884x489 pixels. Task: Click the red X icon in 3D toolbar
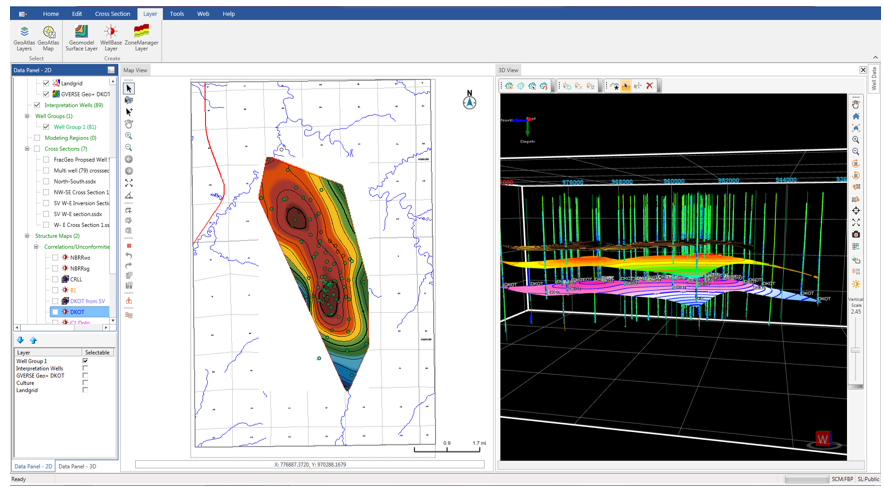pos(649,86)
